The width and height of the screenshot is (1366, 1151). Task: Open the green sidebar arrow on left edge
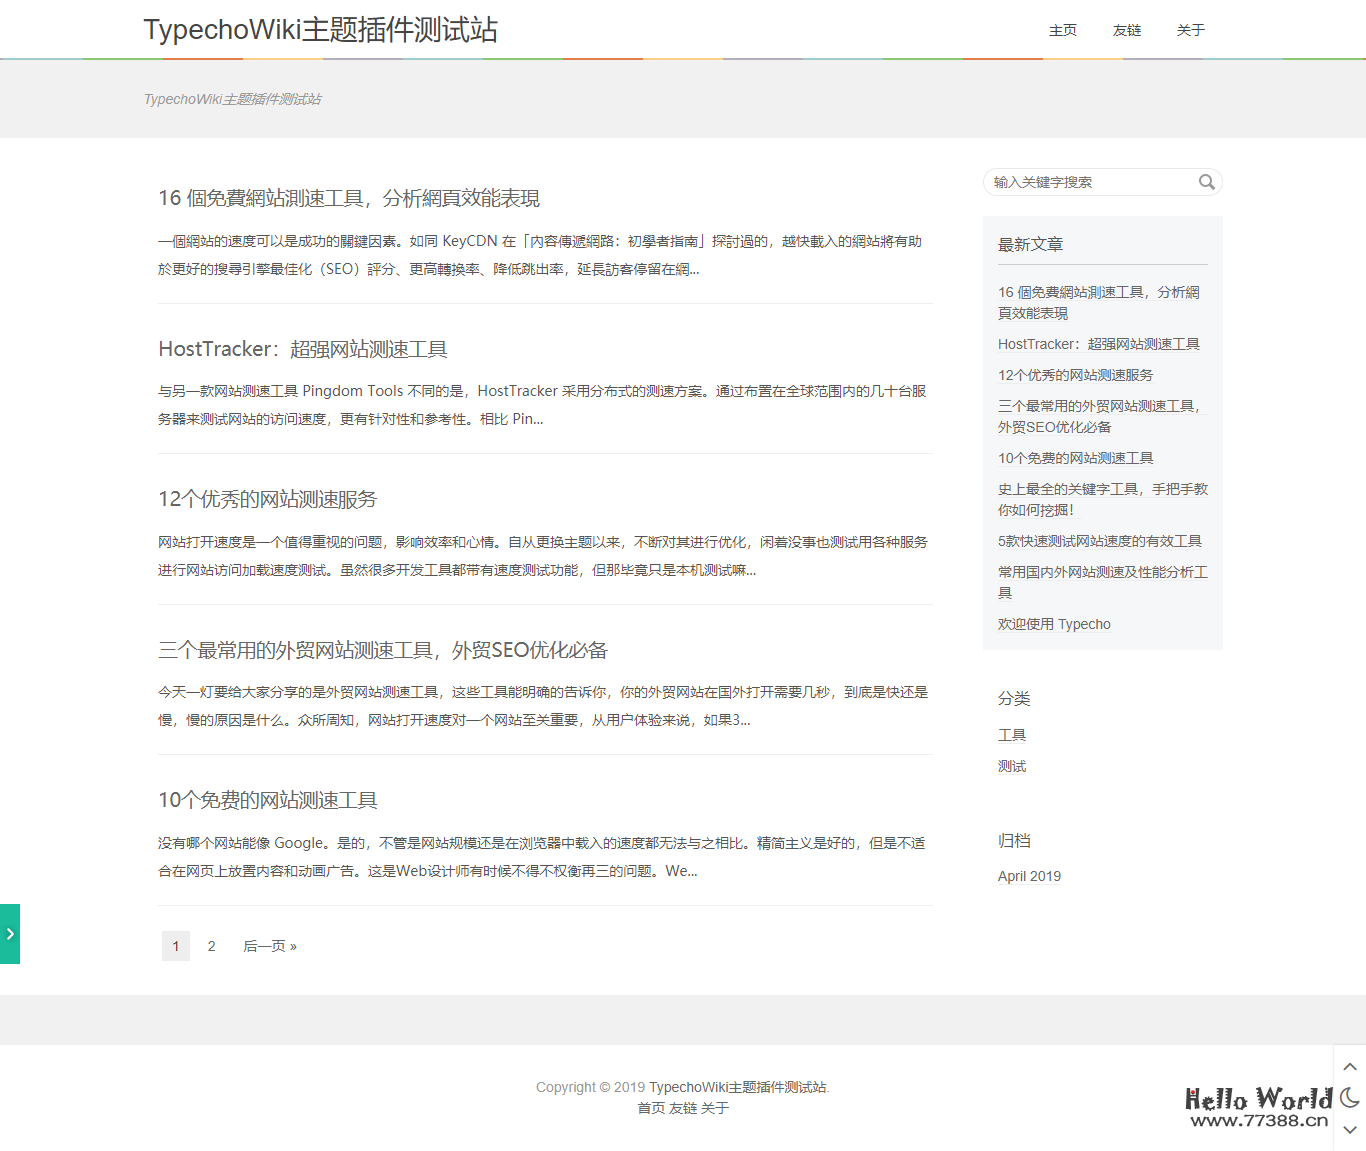10,933
